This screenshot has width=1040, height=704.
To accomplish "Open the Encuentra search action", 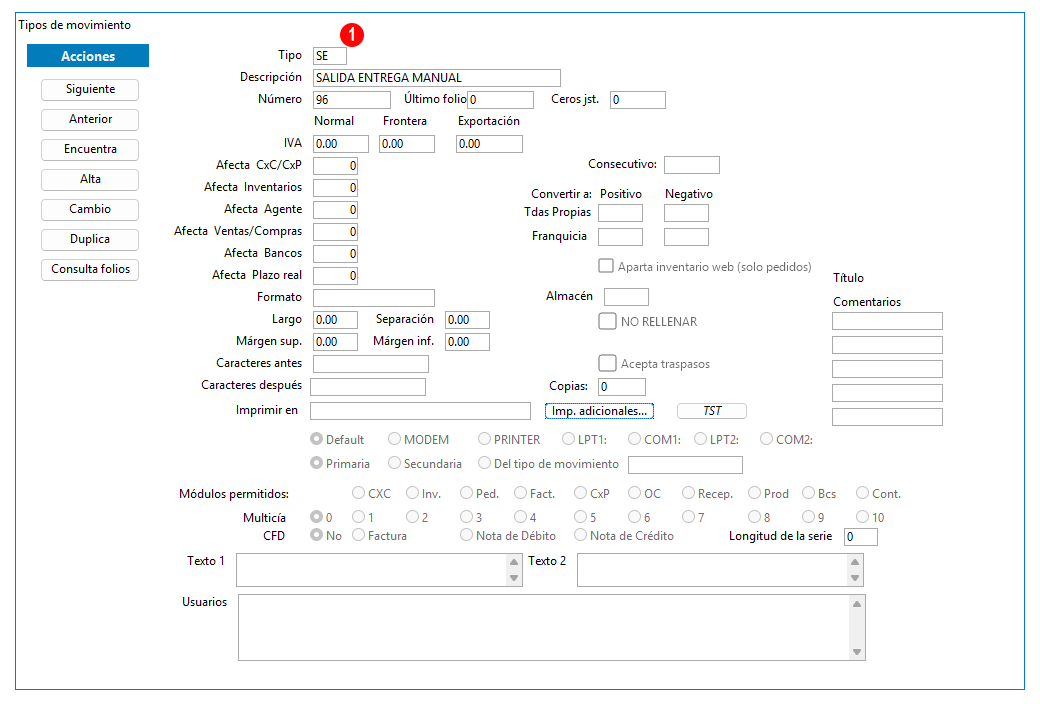I will coord(90,149).
